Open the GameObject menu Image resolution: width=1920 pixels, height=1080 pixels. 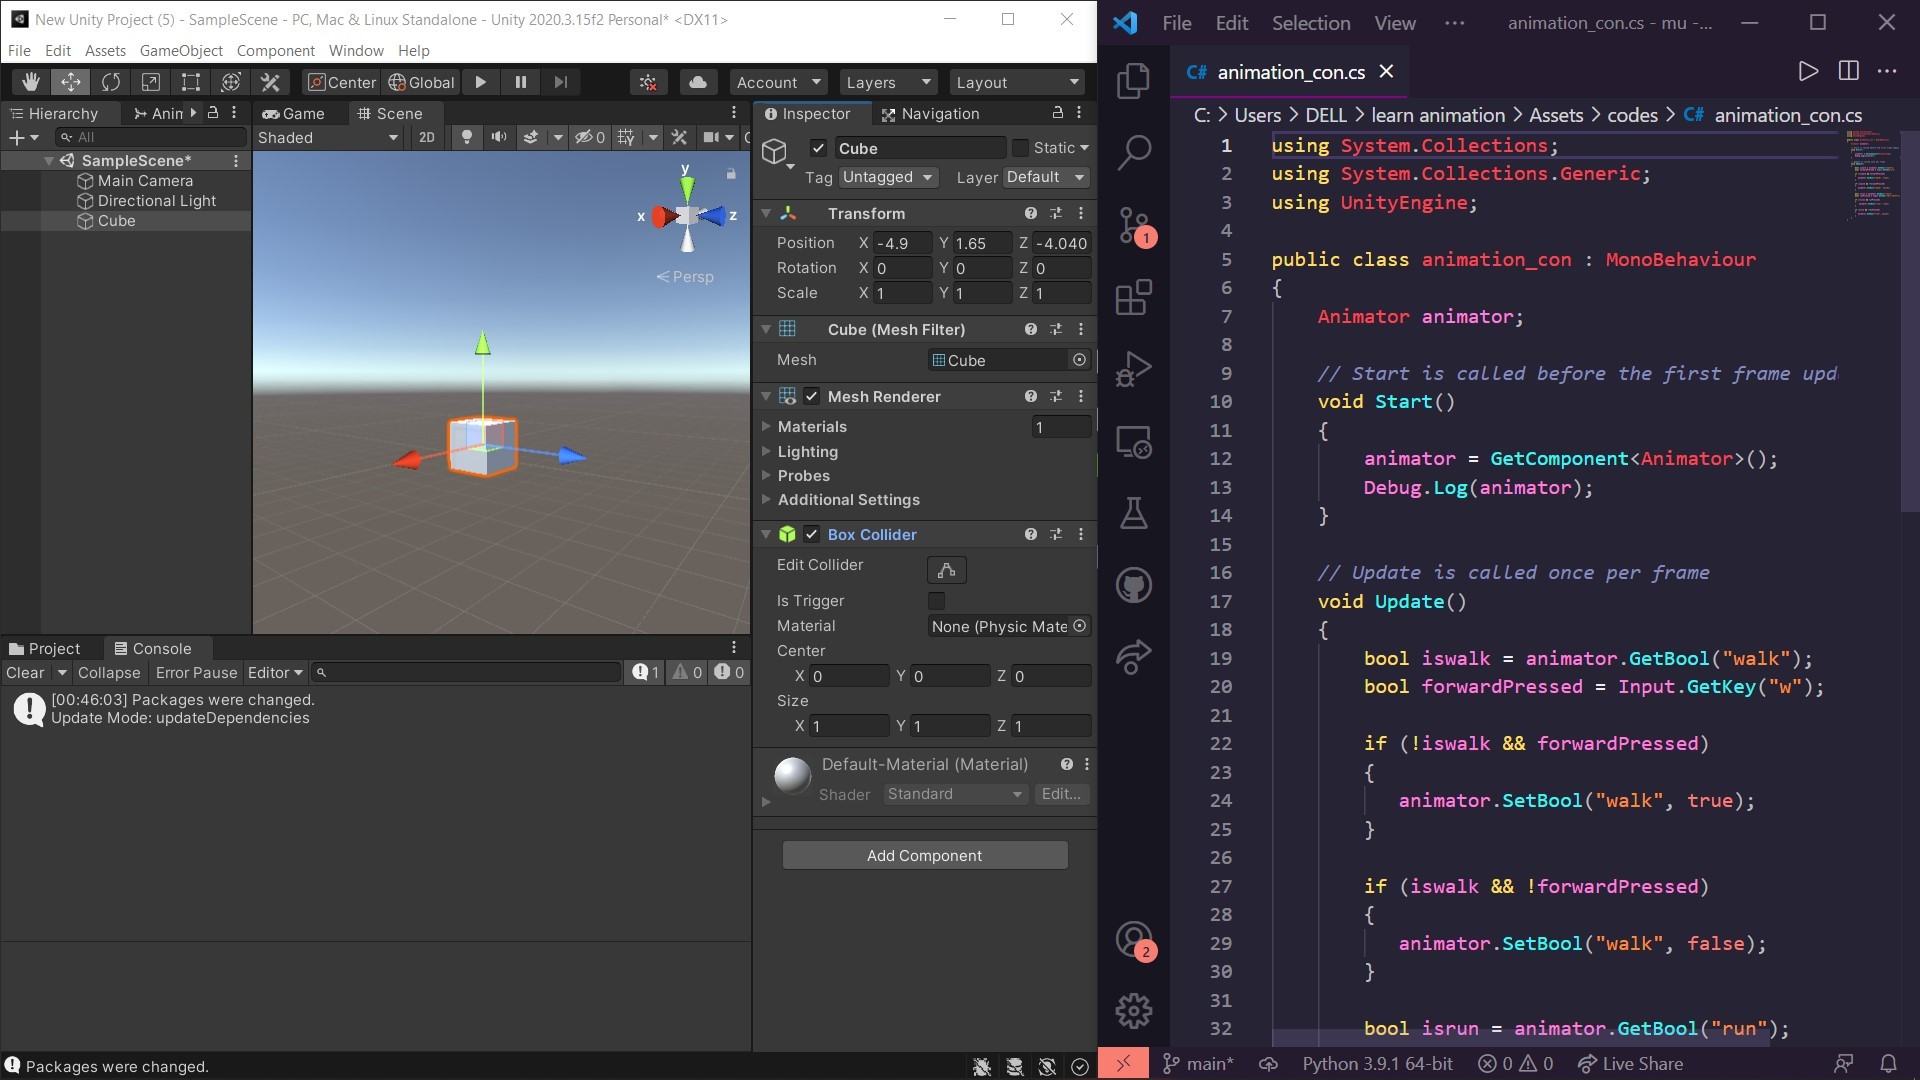pos(181,50)
